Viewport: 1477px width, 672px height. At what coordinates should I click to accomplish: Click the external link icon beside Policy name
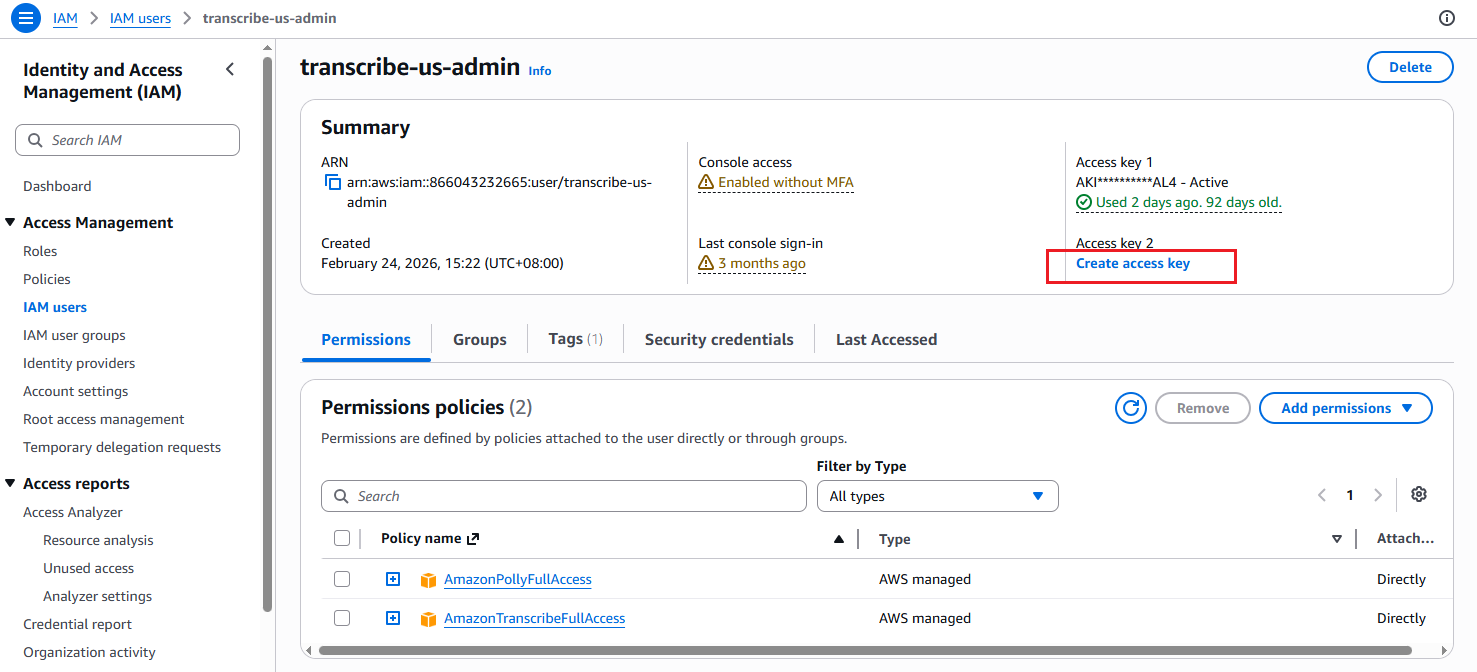[473, 538]
